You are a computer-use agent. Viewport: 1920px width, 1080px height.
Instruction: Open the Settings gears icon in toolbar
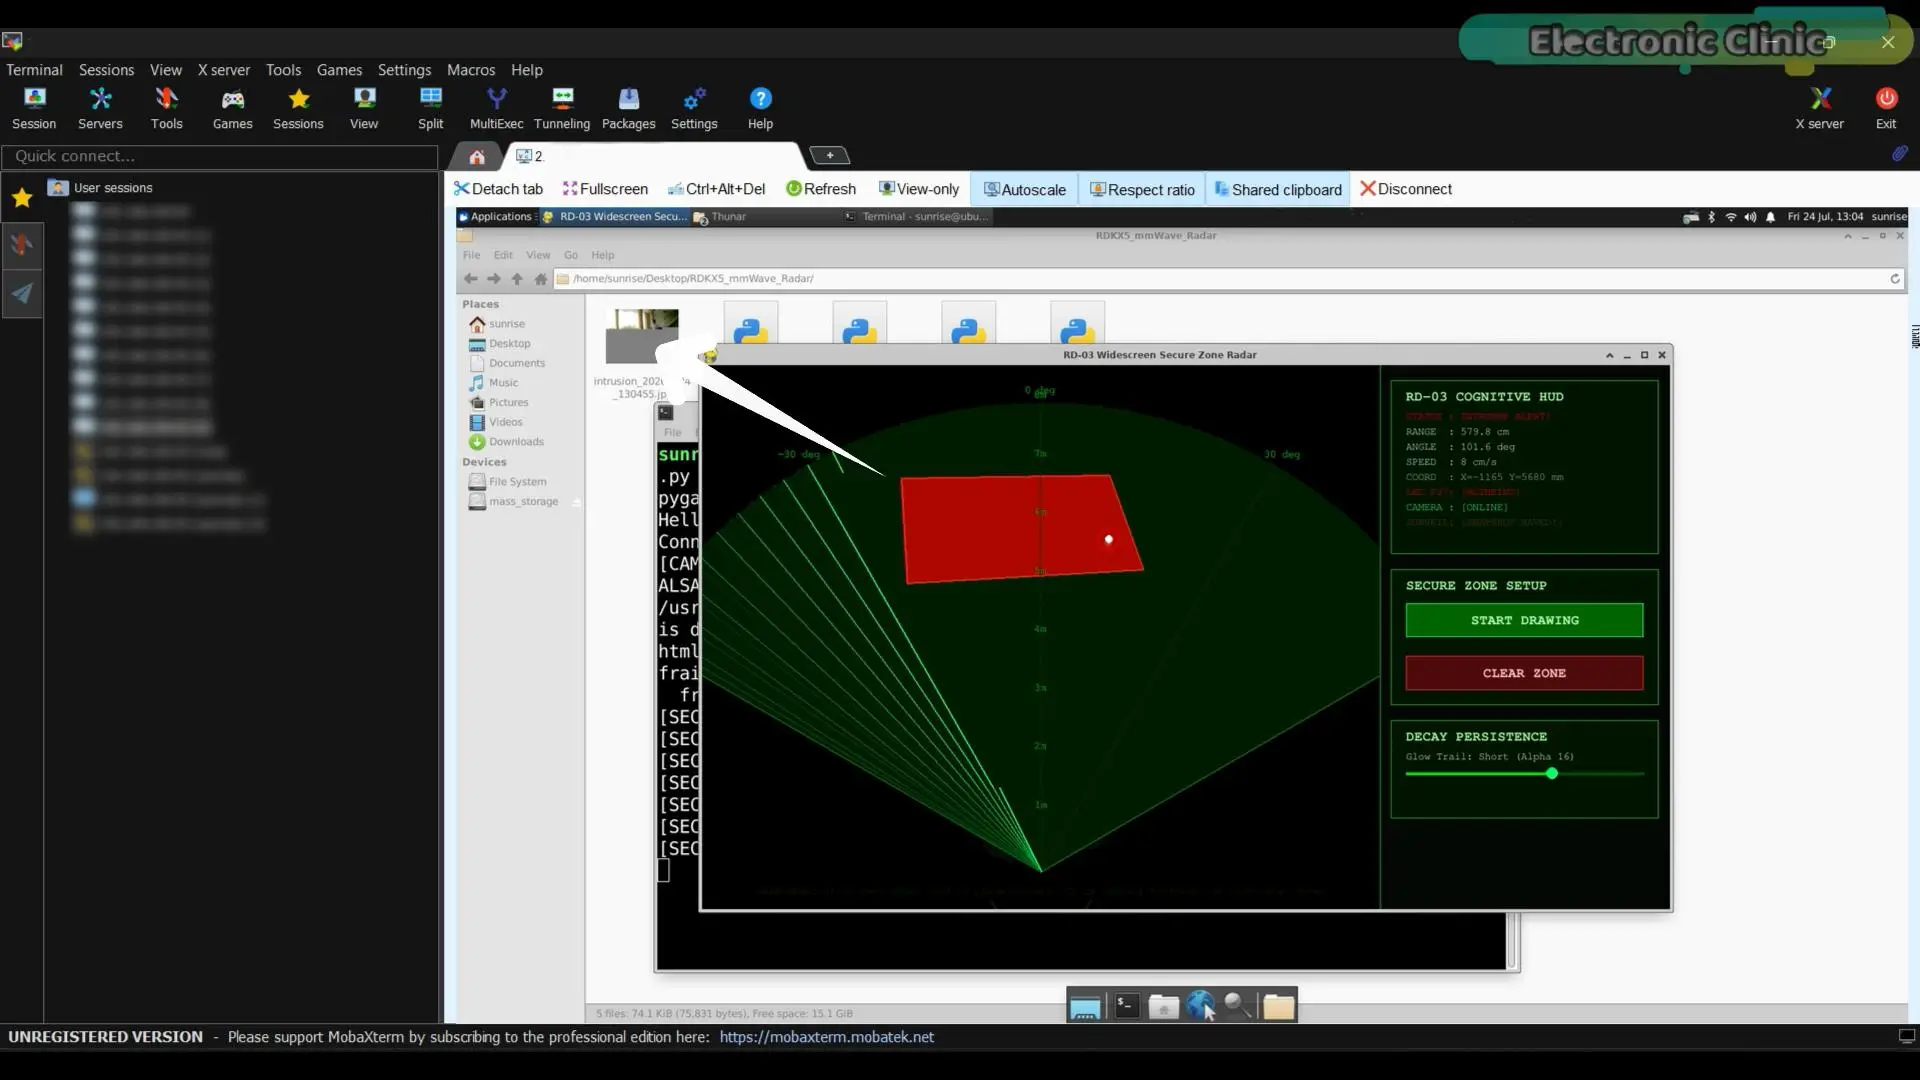[694, 108]
